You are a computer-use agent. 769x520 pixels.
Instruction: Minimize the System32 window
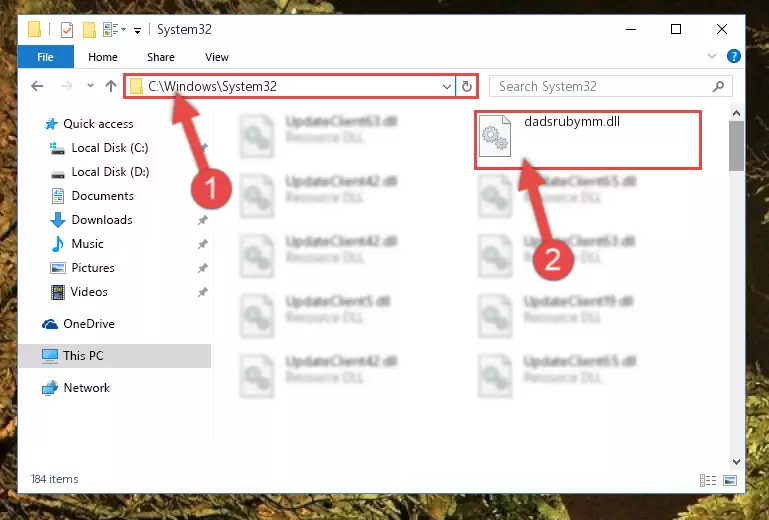pos(631,29)
